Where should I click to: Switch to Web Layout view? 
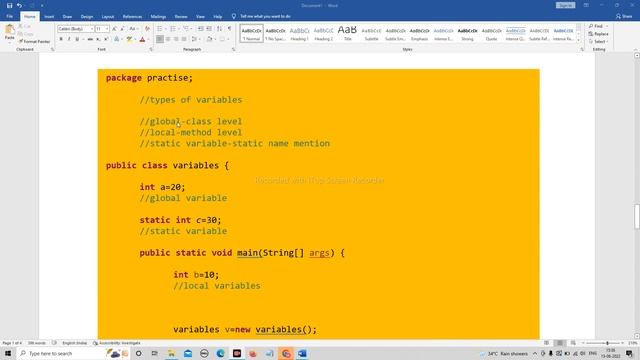tap(573, 343)
